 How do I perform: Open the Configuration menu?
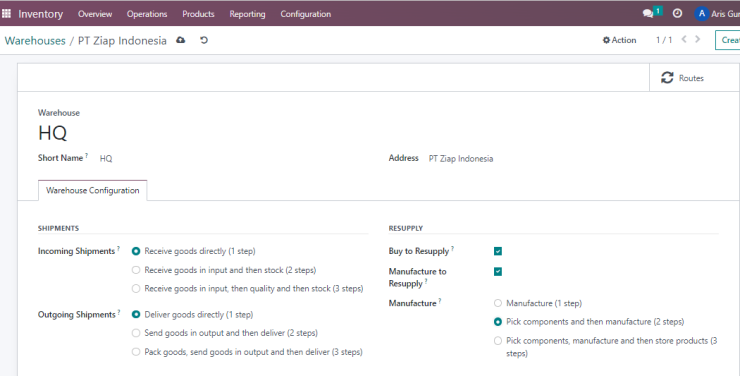(x=305, y=14)
